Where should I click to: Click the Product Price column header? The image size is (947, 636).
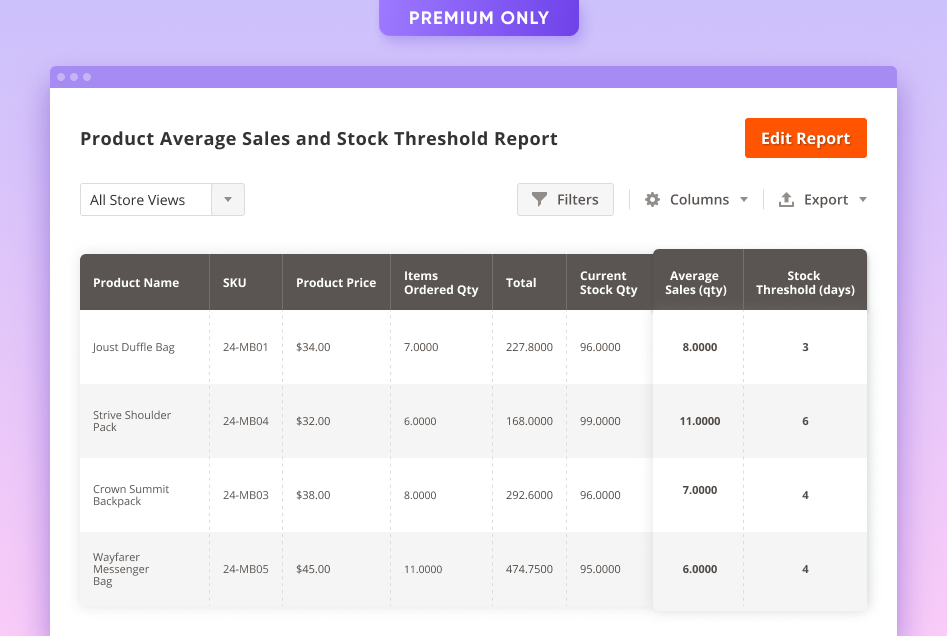coord(336,283)
